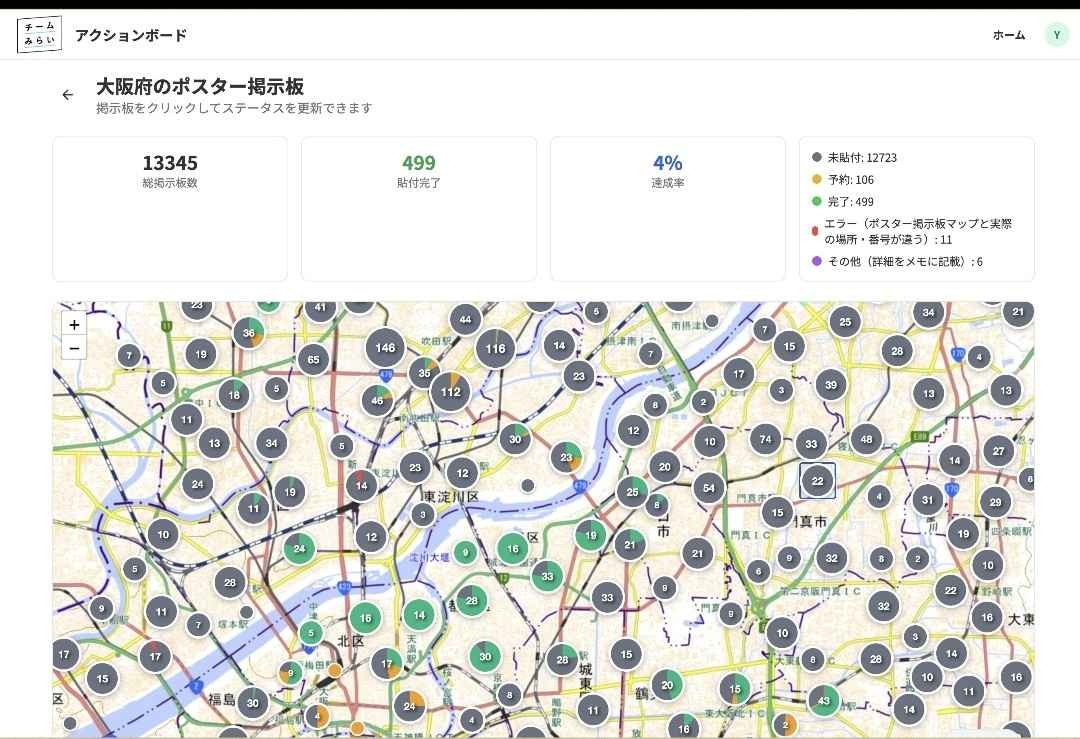The height and width of the screenshot is (739, 1080).
Task: Zoom out the map with the minus button
Action: [x=74, y=348]
